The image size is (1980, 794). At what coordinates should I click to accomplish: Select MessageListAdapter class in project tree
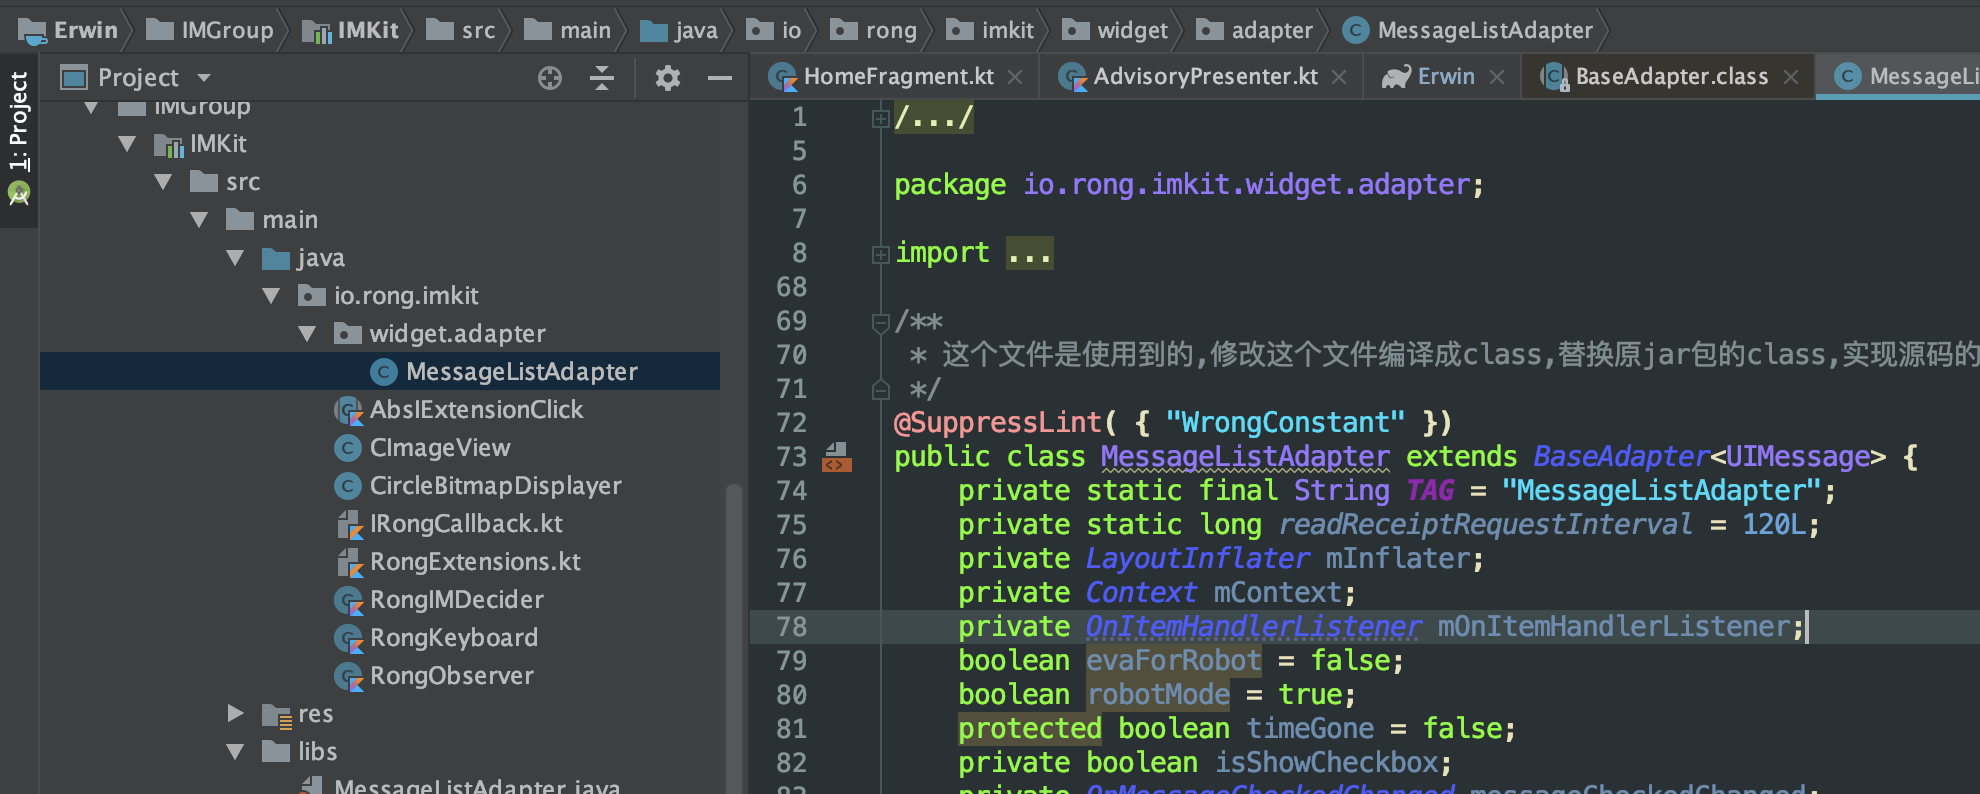[x=380, y=372]
